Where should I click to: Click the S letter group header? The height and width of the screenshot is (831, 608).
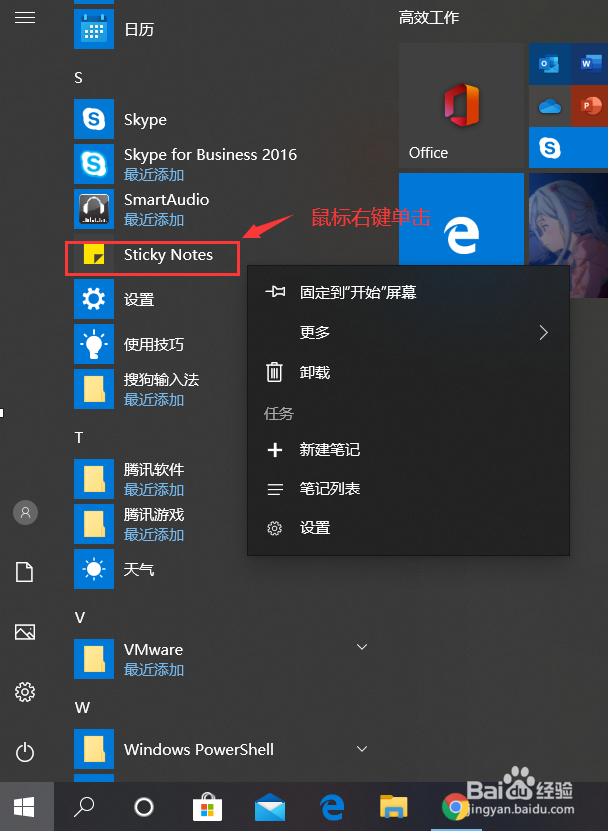tap(78, 78)
